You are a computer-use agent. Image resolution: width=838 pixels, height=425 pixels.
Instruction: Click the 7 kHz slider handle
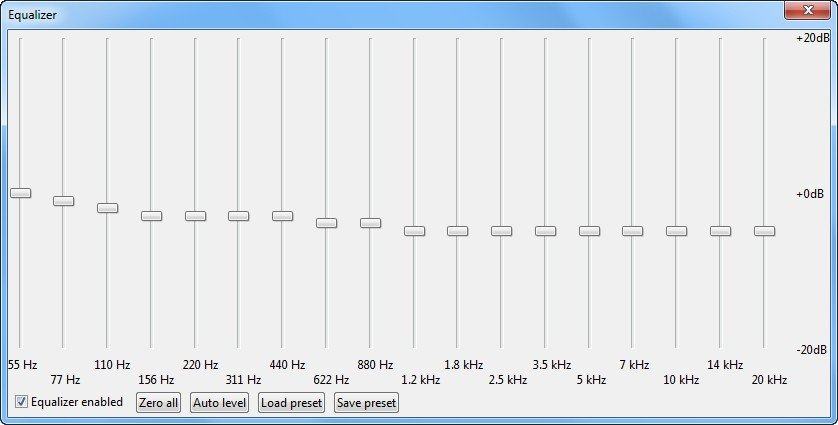pyautogui.click(x=632, y=230)
